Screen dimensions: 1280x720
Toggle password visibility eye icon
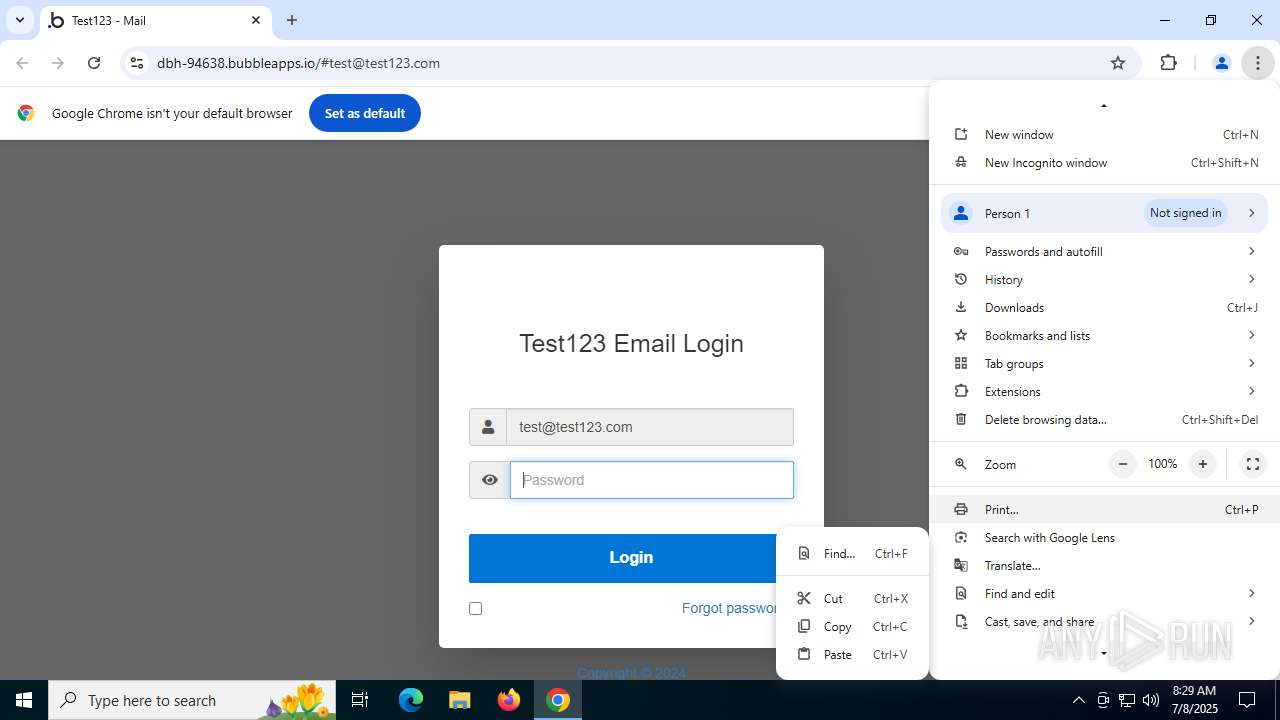489,480
